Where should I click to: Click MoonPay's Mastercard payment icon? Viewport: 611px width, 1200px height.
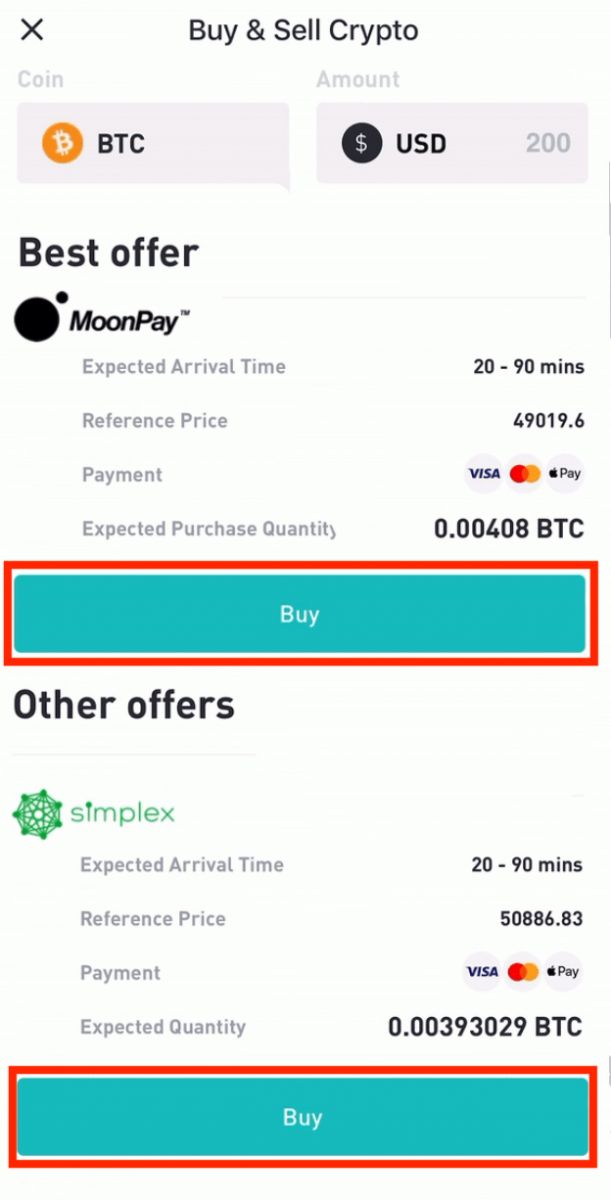[x=524, y=474]
